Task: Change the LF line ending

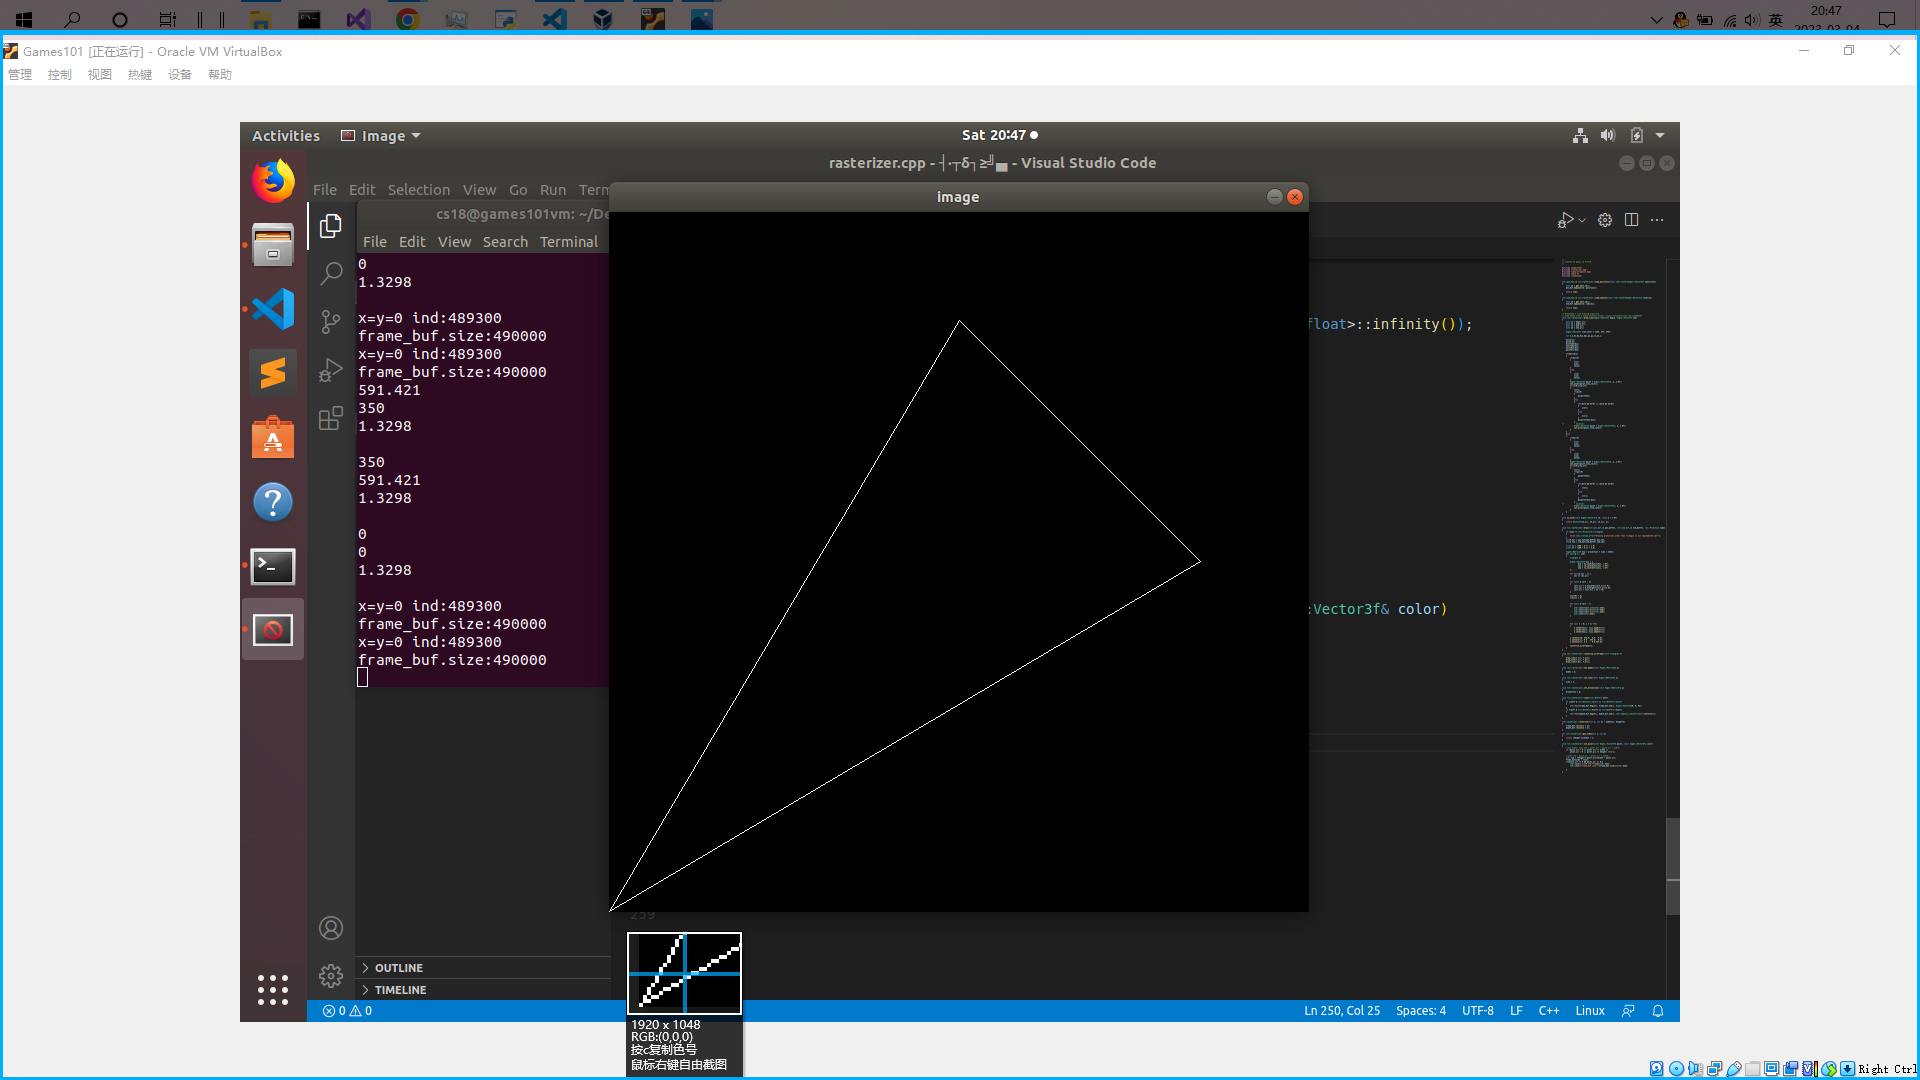Action: tap(1516, 1011)
